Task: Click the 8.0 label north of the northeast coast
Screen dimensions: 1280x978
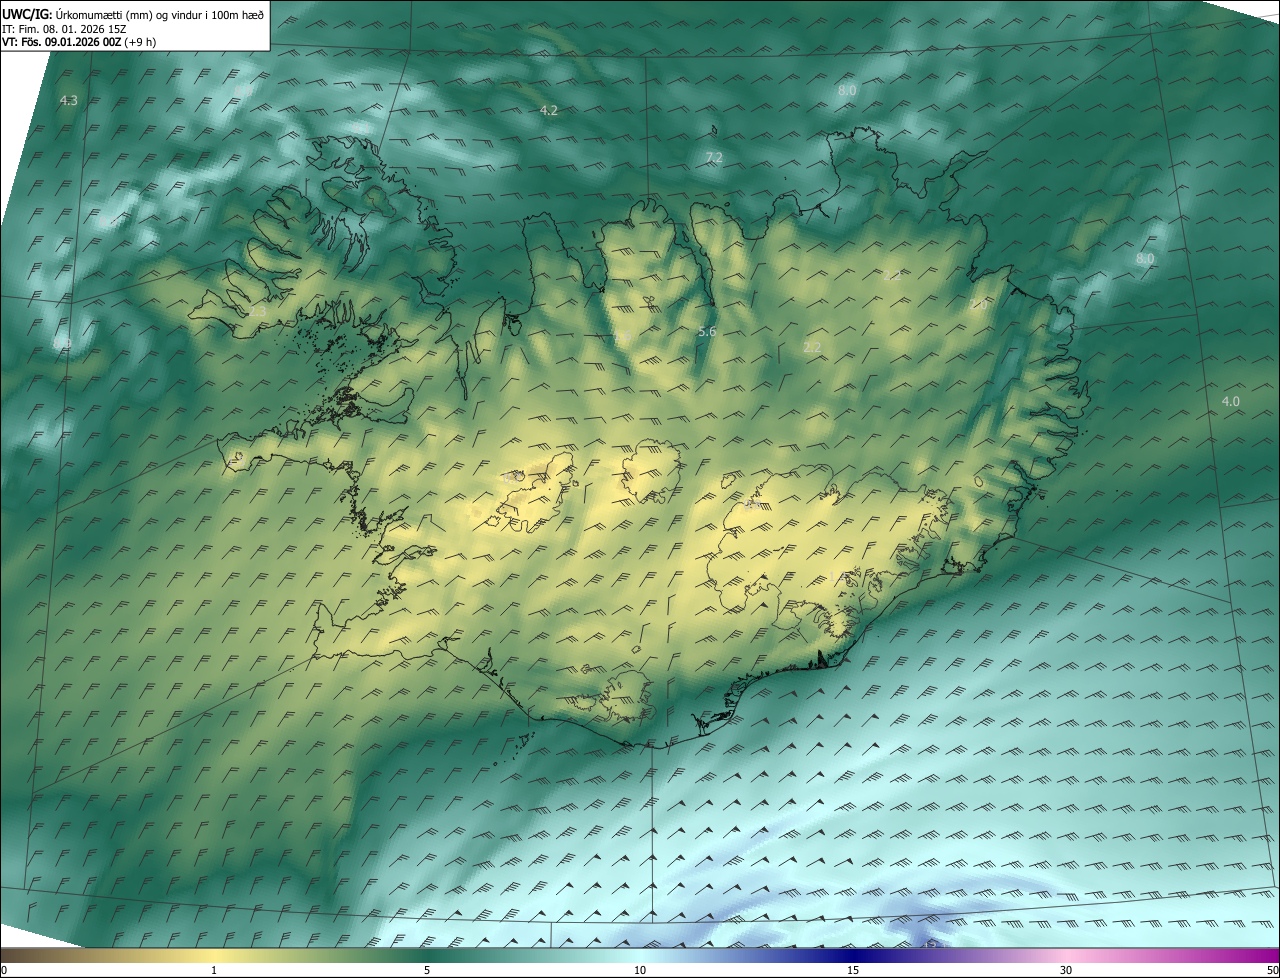Action: click(x=847, y=91)
